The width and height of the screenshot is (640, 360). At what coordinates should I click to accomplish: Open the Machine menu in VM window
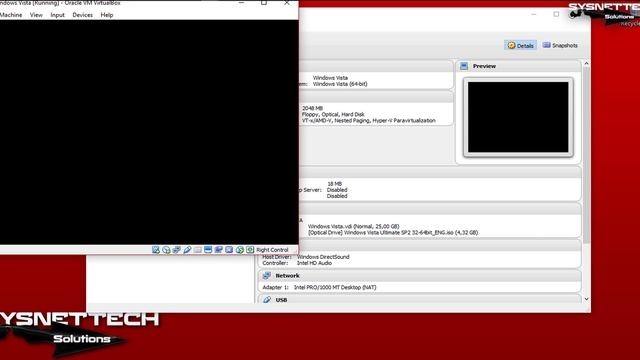(x=11, y=15)
